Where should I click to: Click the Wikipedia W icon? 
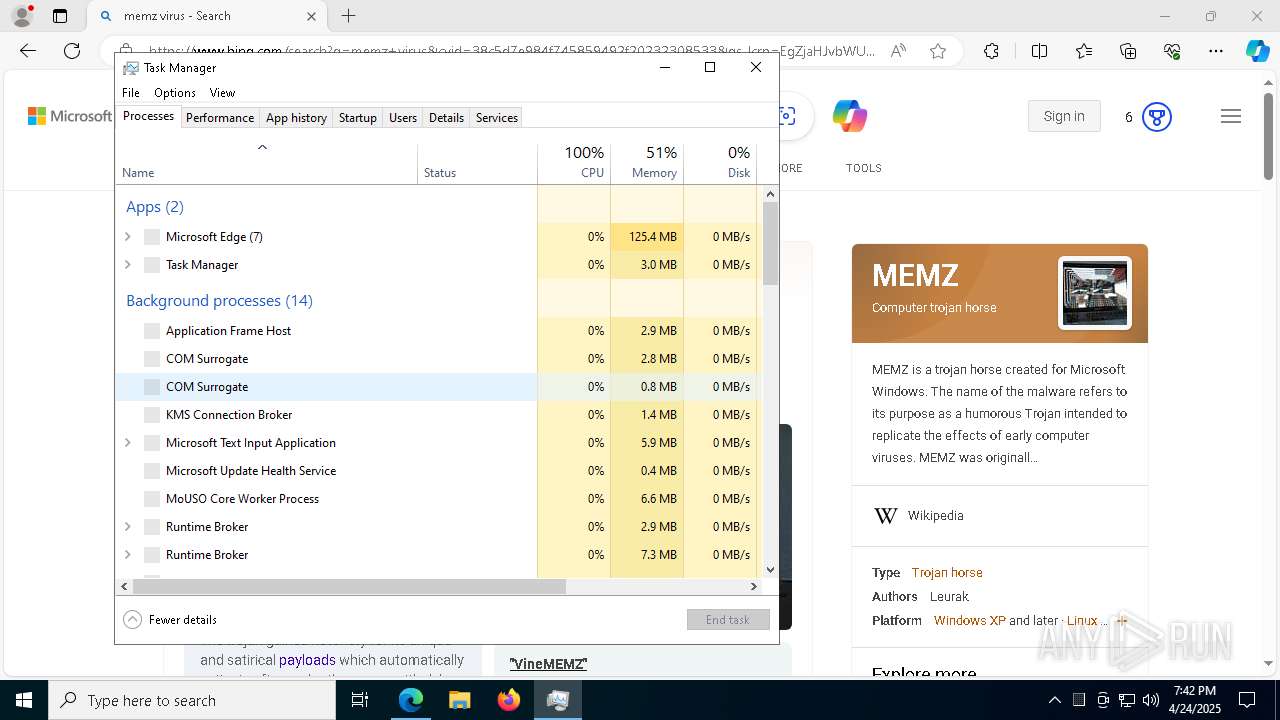point(885,516)
